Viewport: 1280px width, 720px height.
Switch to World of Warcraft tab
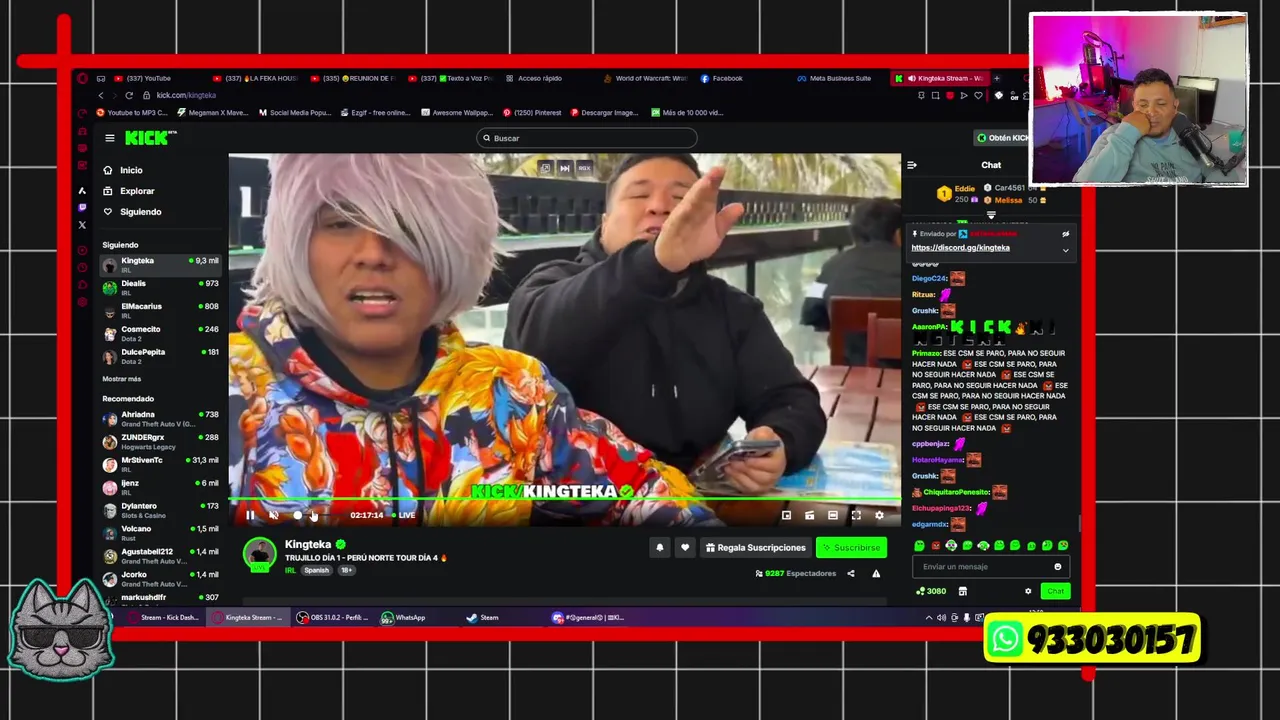click(645, 78)
